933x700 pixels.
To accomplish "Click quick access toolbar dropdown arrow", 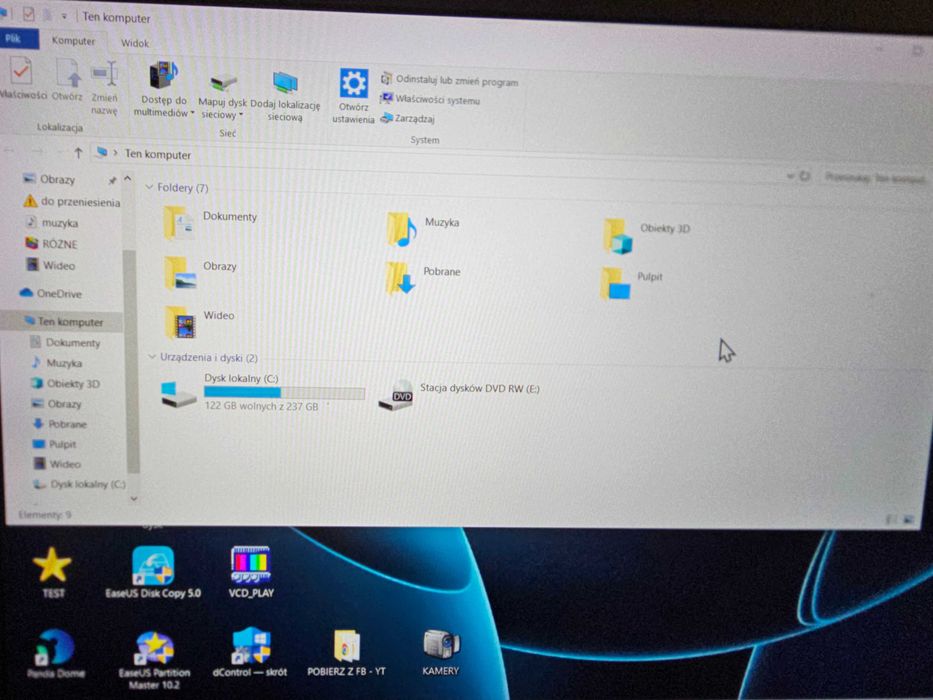I will coord(64,16).
